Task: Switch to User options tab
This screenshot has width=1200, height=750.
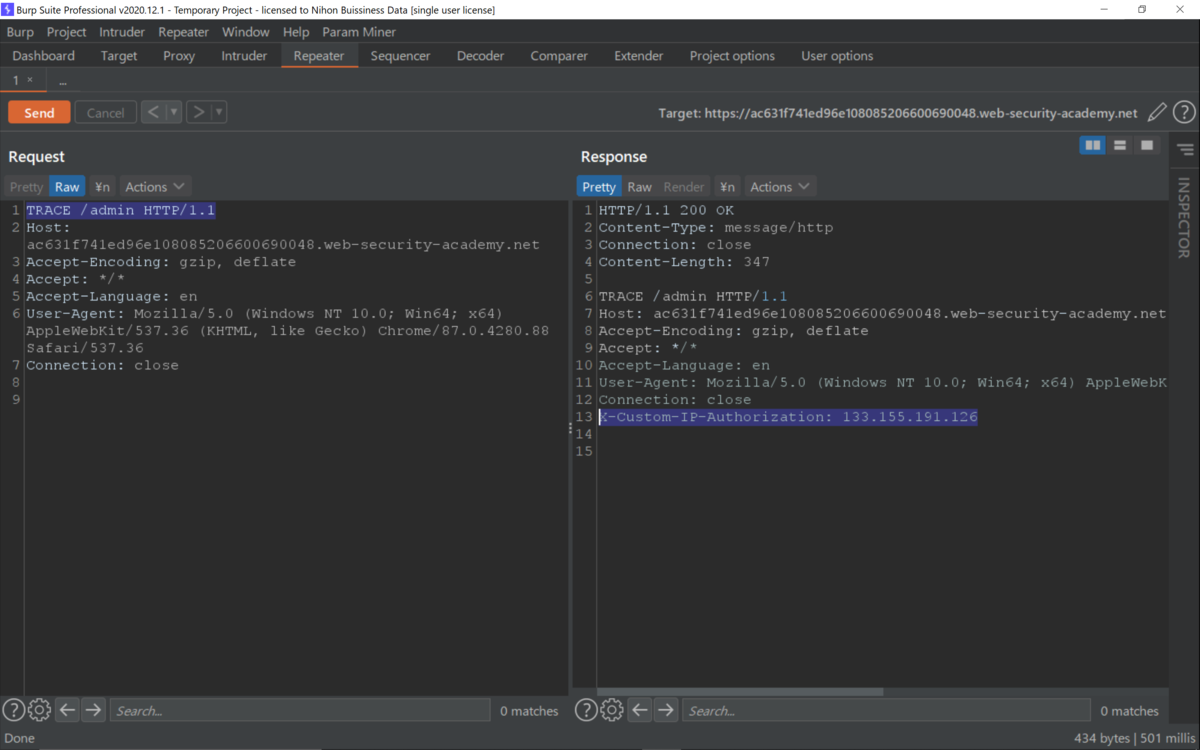Action: pyautogui.click(x=837, y=56)
